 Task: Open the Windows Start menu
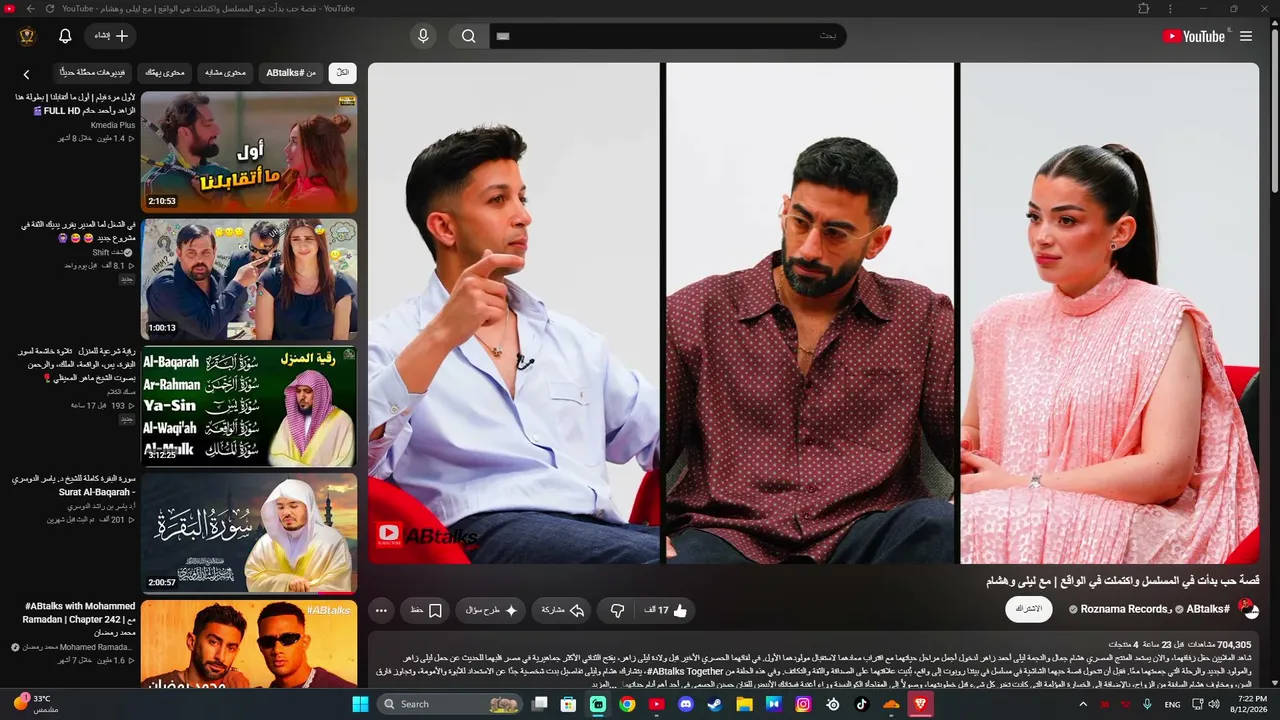tap(360, 704)
